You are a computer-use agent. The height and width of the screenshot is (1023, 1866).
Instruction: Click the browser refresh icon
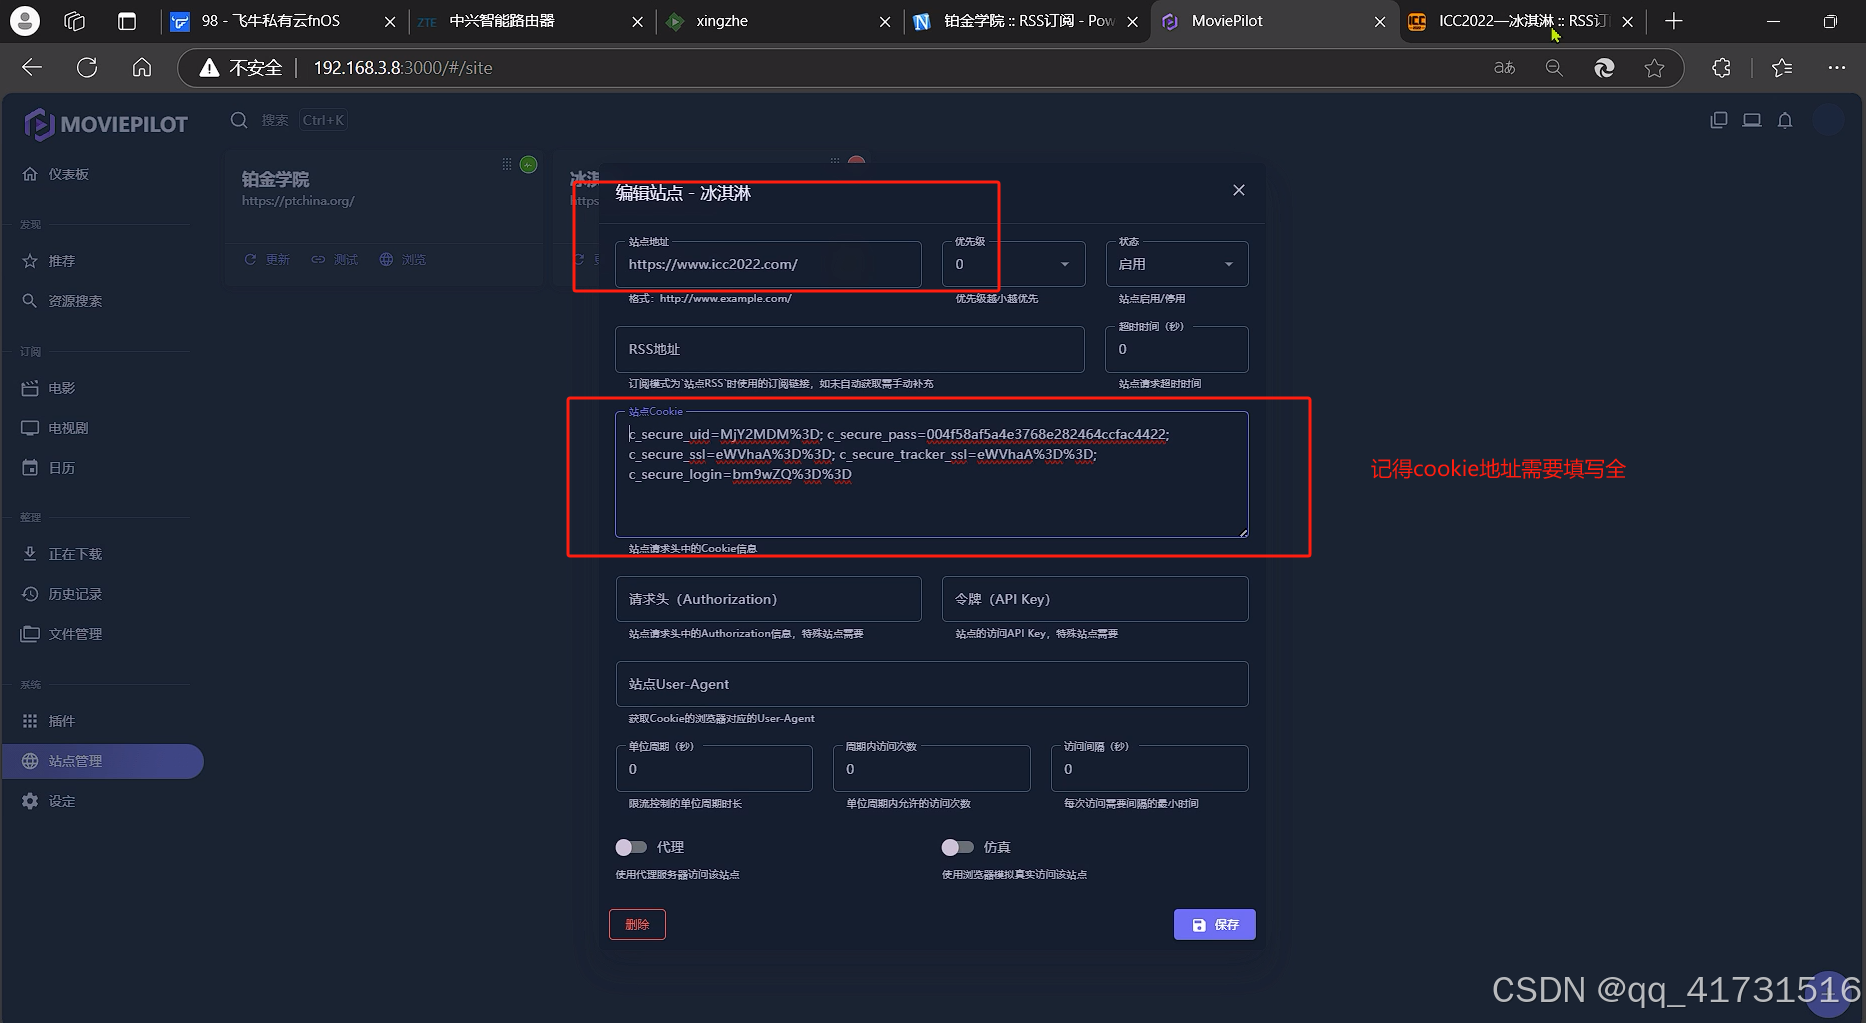(87, 67)
